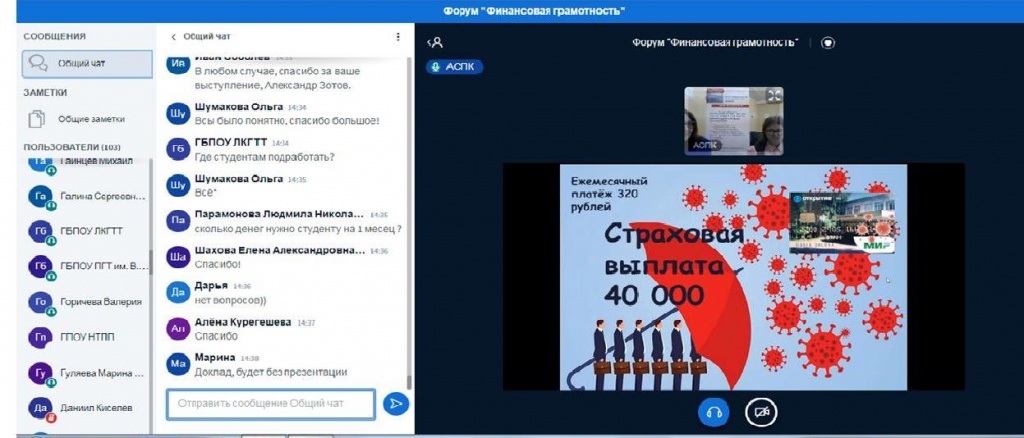Click message 'Доклад, будет без презентации'

(x=270, y=372)
